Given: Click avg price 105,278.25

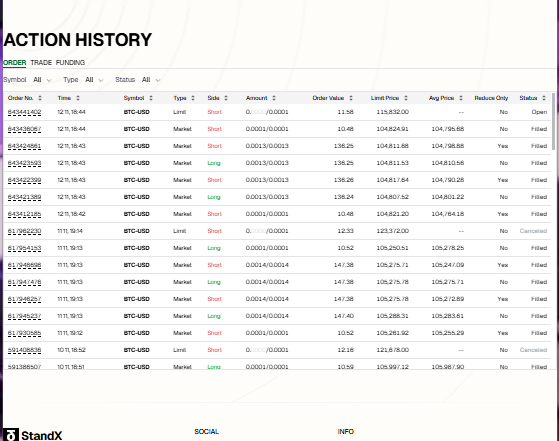Looking at the screenshot, I should (448, 248).
